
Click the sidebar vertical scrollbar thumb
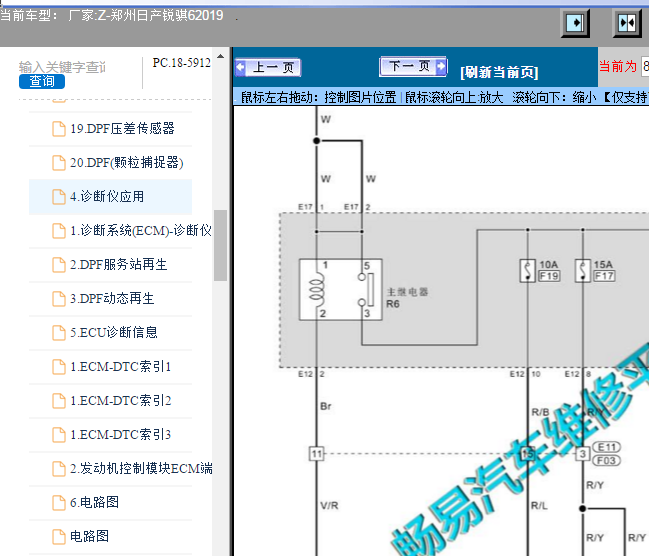(x=220, y=246)
